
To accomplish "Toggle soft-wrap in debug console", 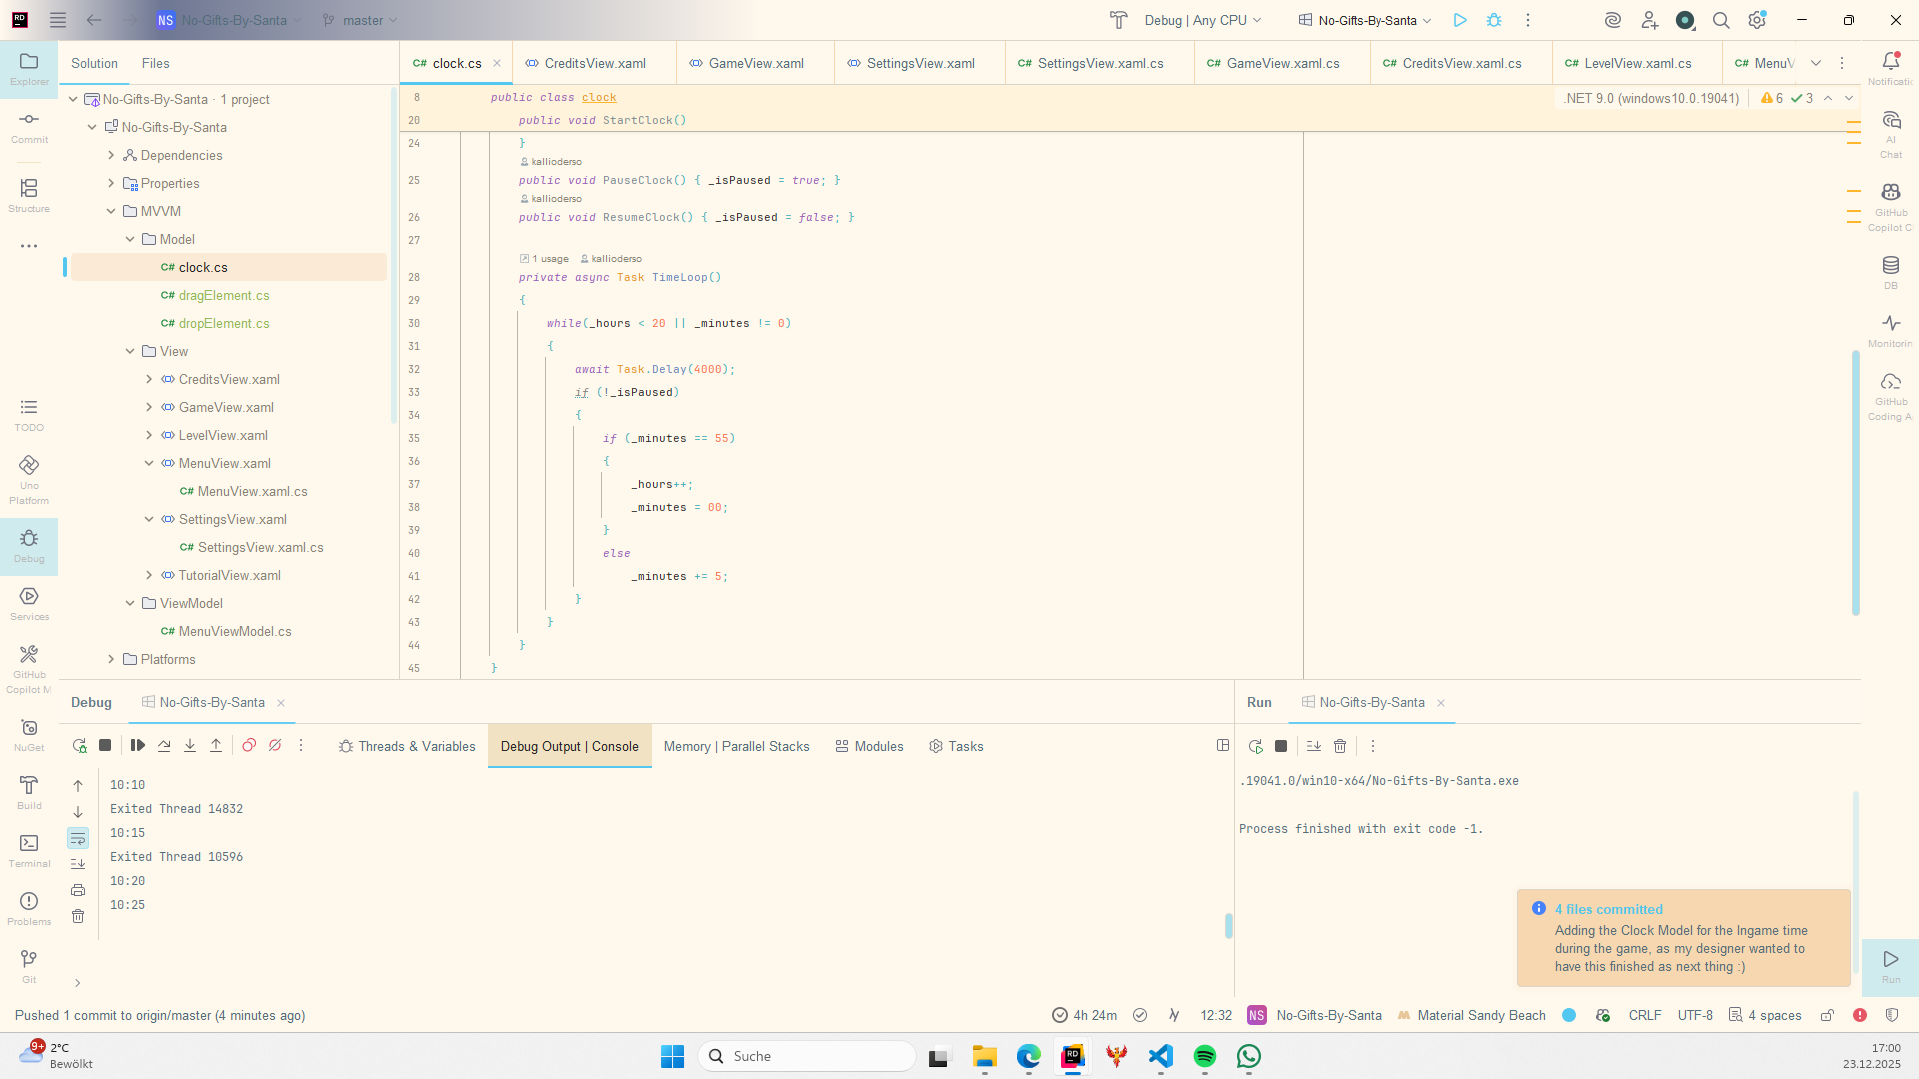I will [78, 838].
